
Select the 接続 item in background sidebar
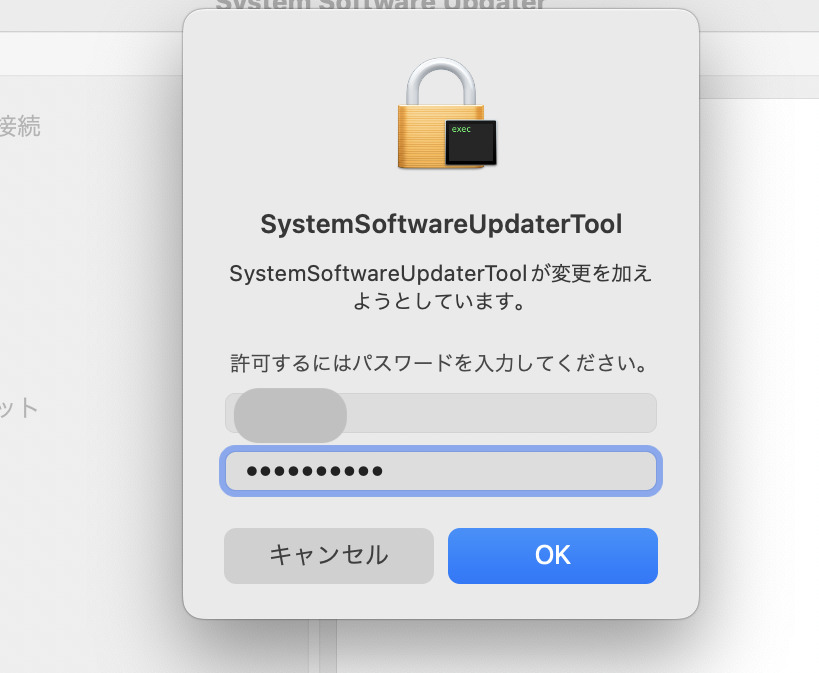(x=20, y=127)
